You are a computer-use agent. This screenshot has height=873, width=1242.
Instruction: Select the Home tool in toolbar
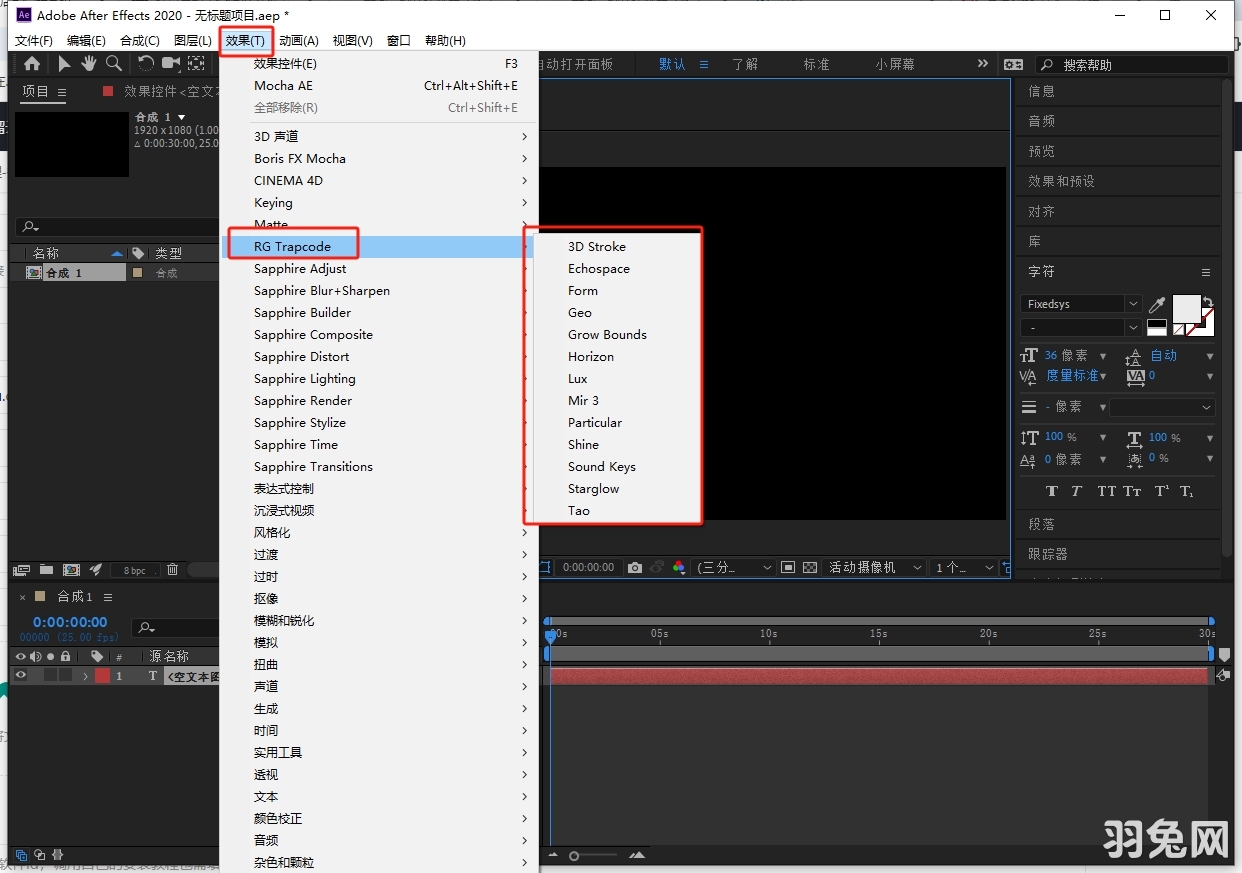point(31,63)
